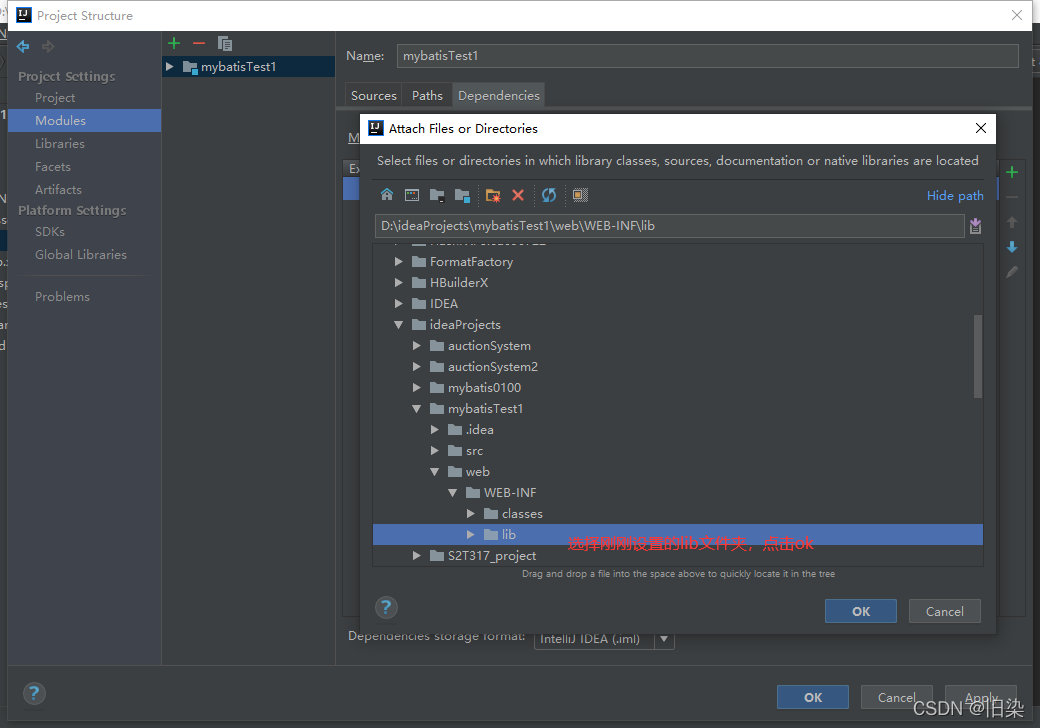Click help icon in Project Structure window
Screen dimensions: 1040x728
click(x=34, y=694)
